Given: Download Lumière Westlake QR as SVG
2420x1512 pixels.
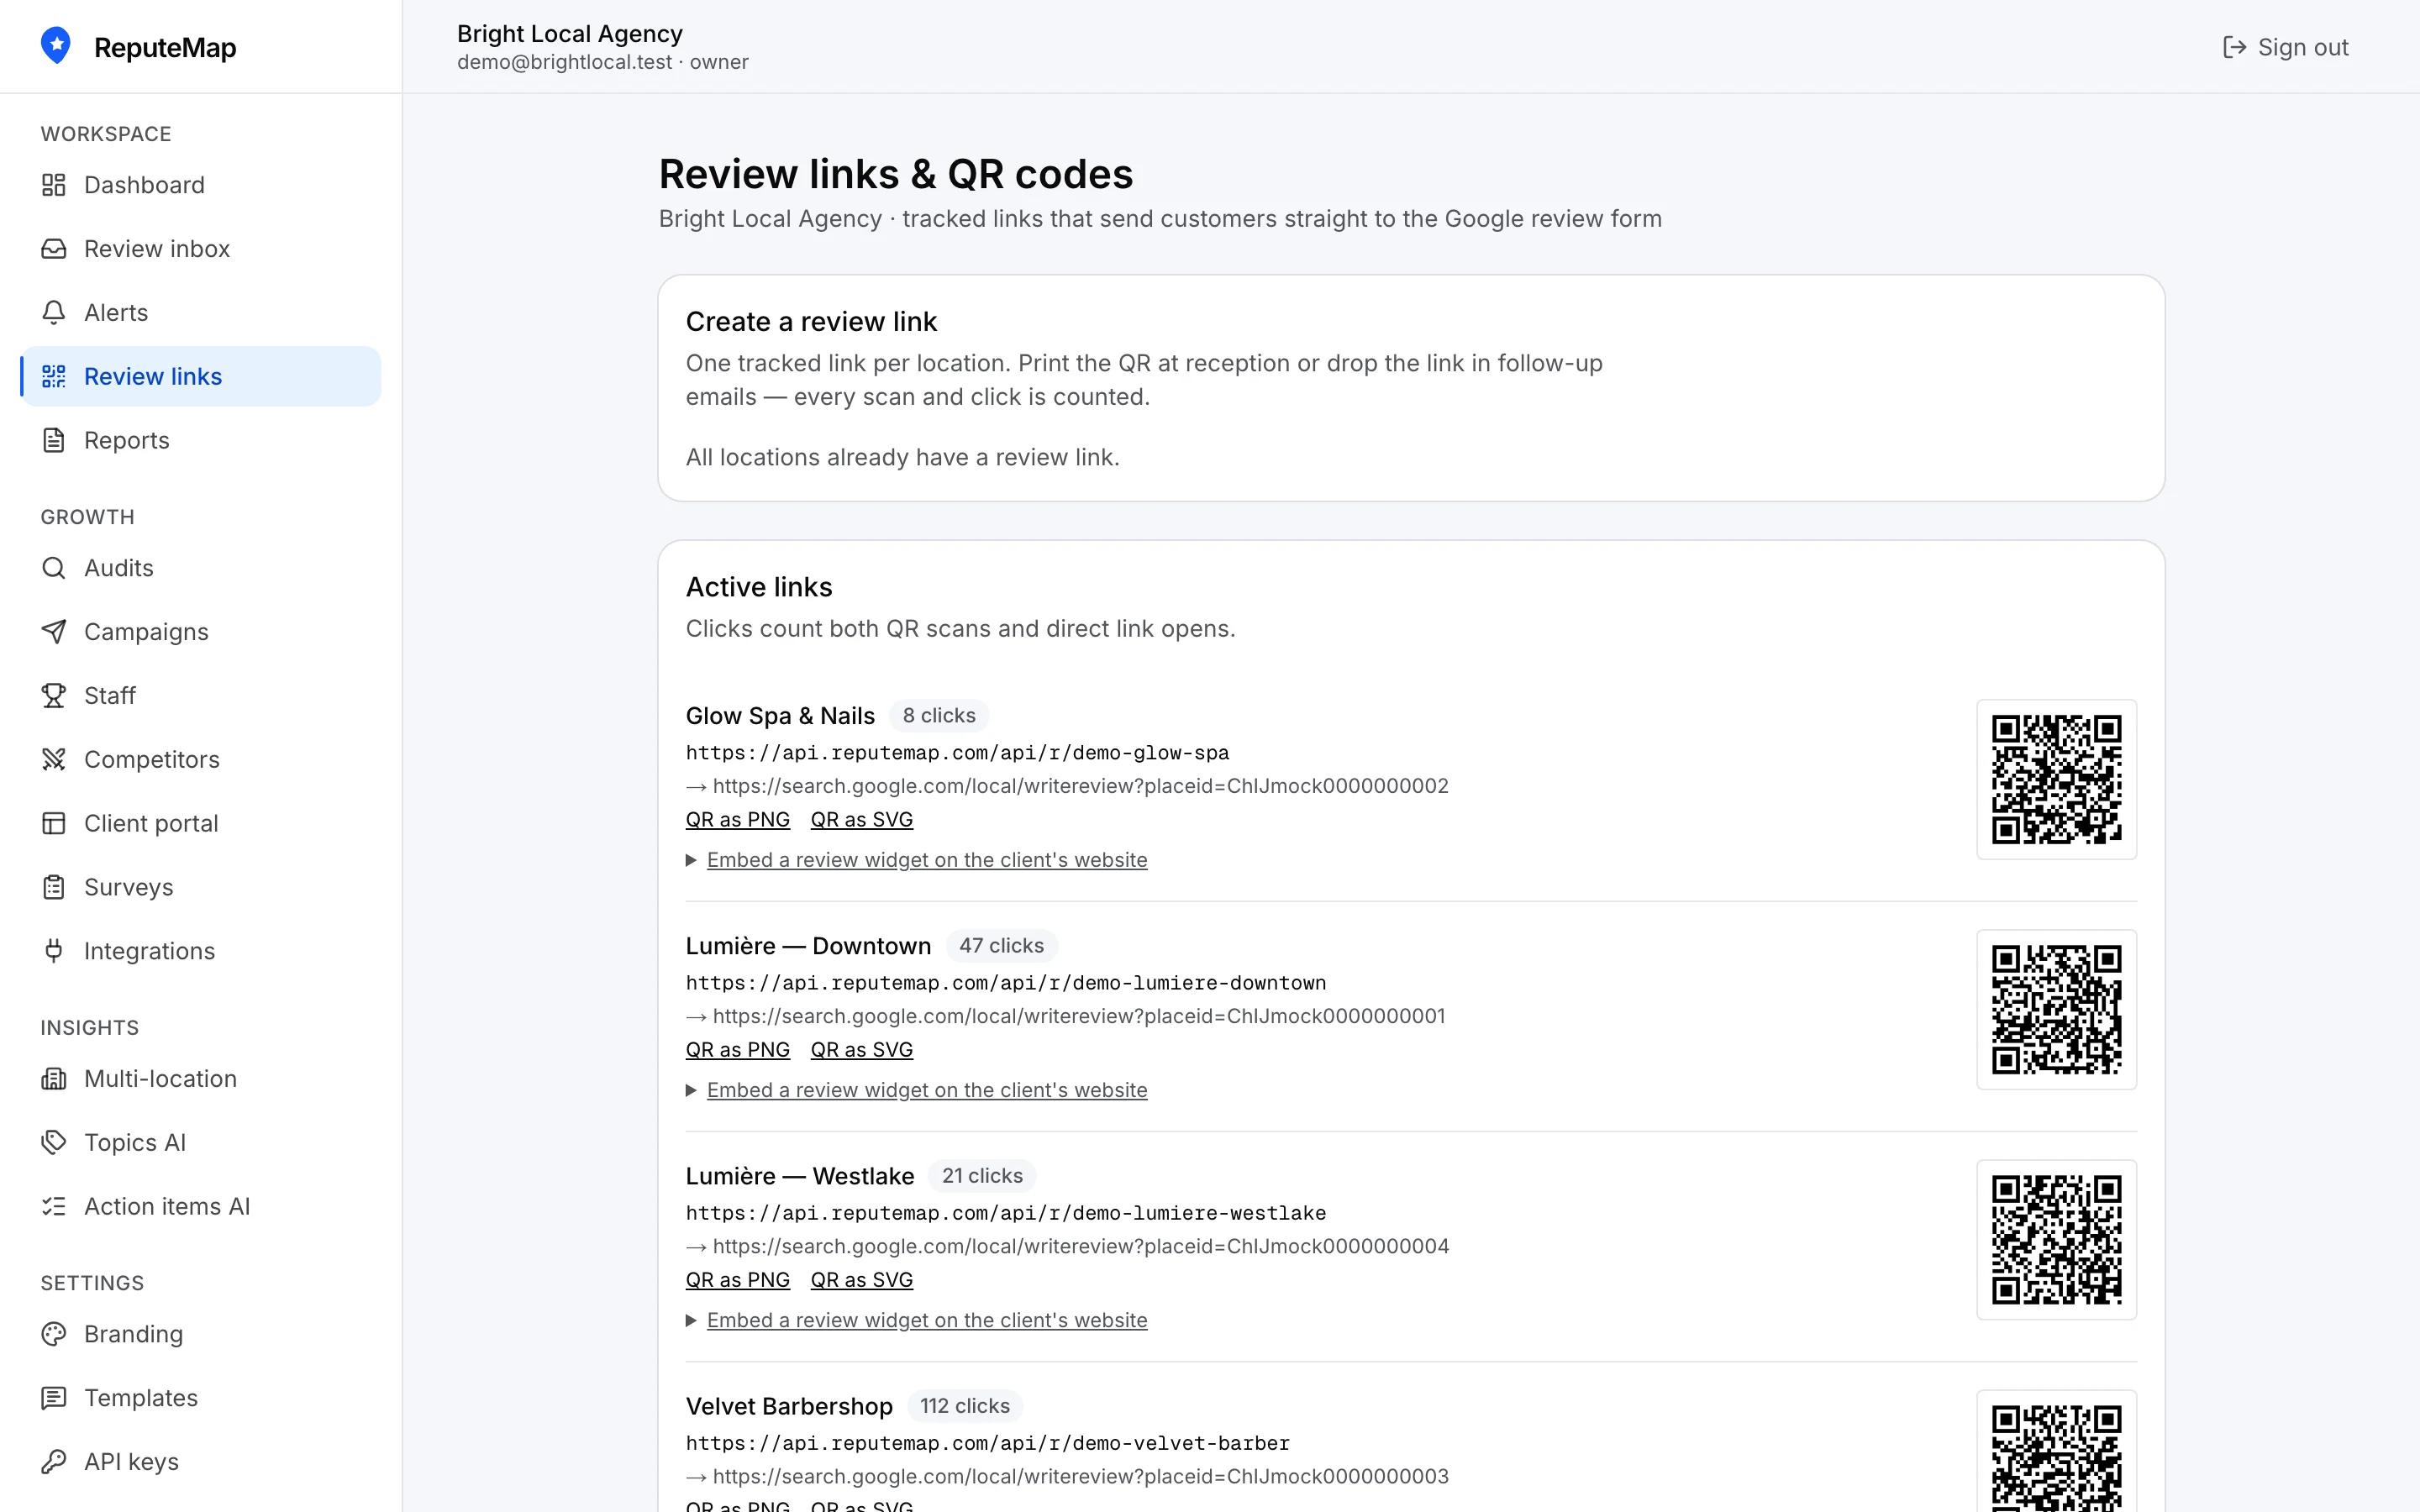Looking at the screenshot, I should pos(862,1280).
